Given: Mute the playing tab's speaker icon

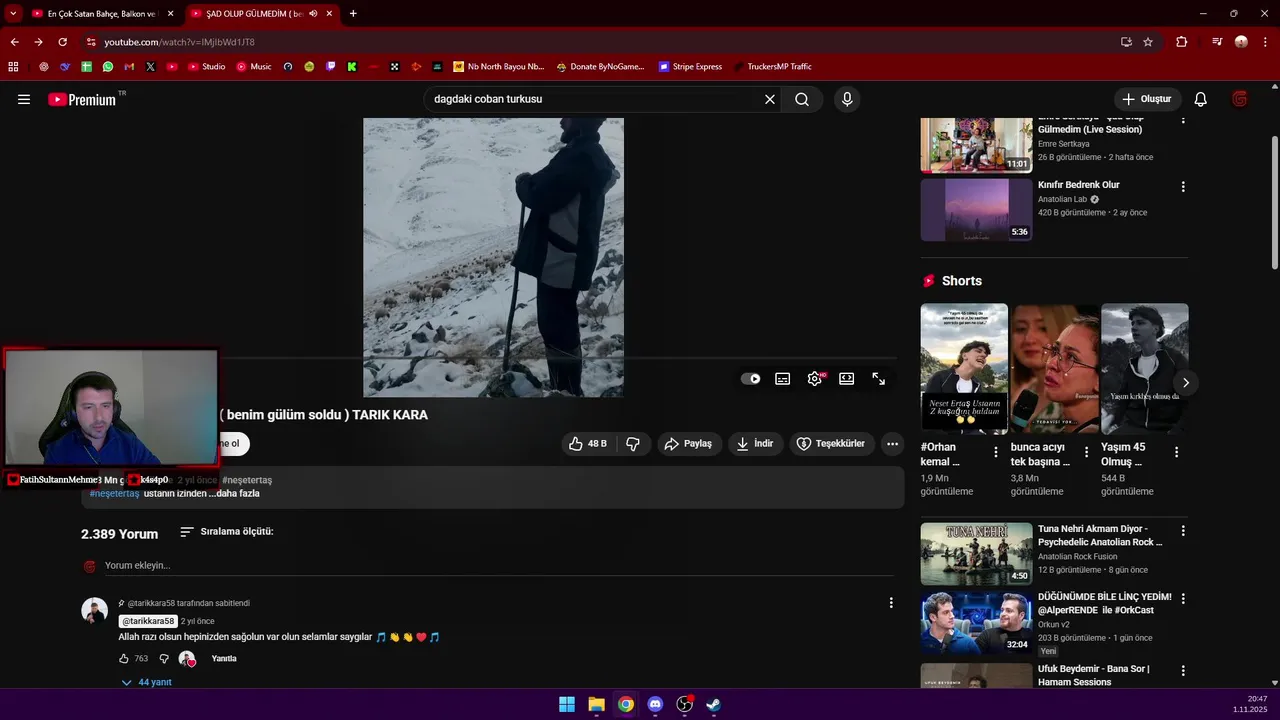Looking at the screenshot, I should click(313, 14).
